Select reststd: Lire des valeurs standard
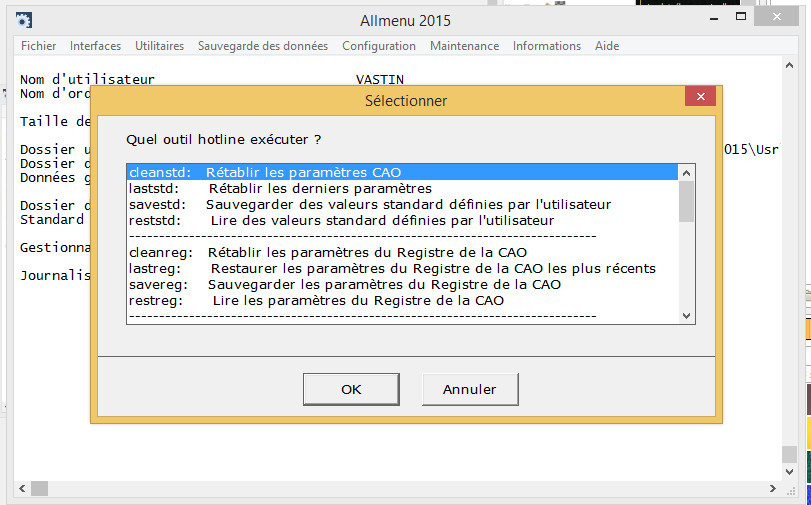Image resolution: width=811 pixels, height=505 pixels. [x=402, y=220]
